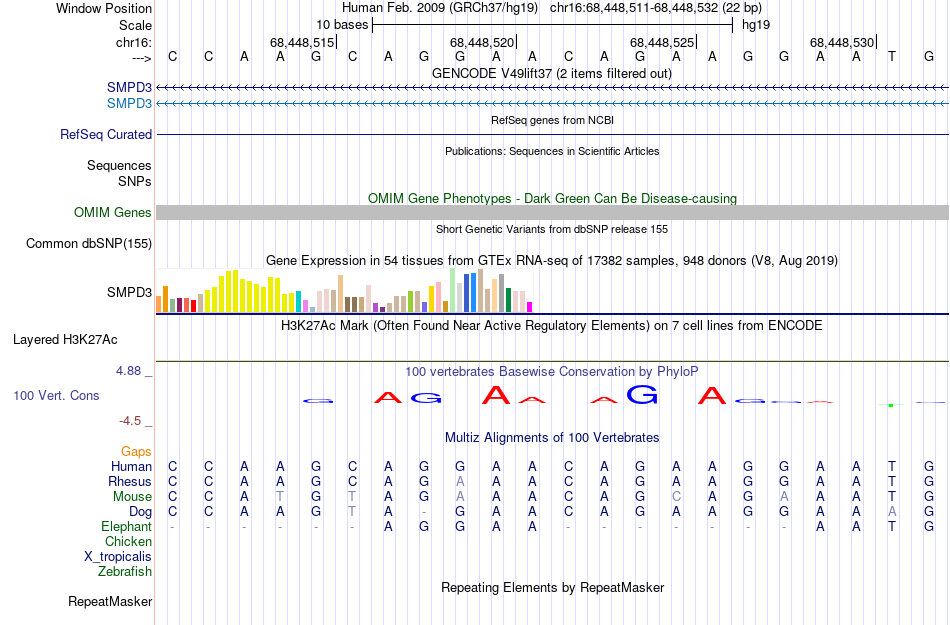This screenshot has height=625, width=950.
Task: Open the Common dbSNP(155) track label
Action: (x=89, y=243)
